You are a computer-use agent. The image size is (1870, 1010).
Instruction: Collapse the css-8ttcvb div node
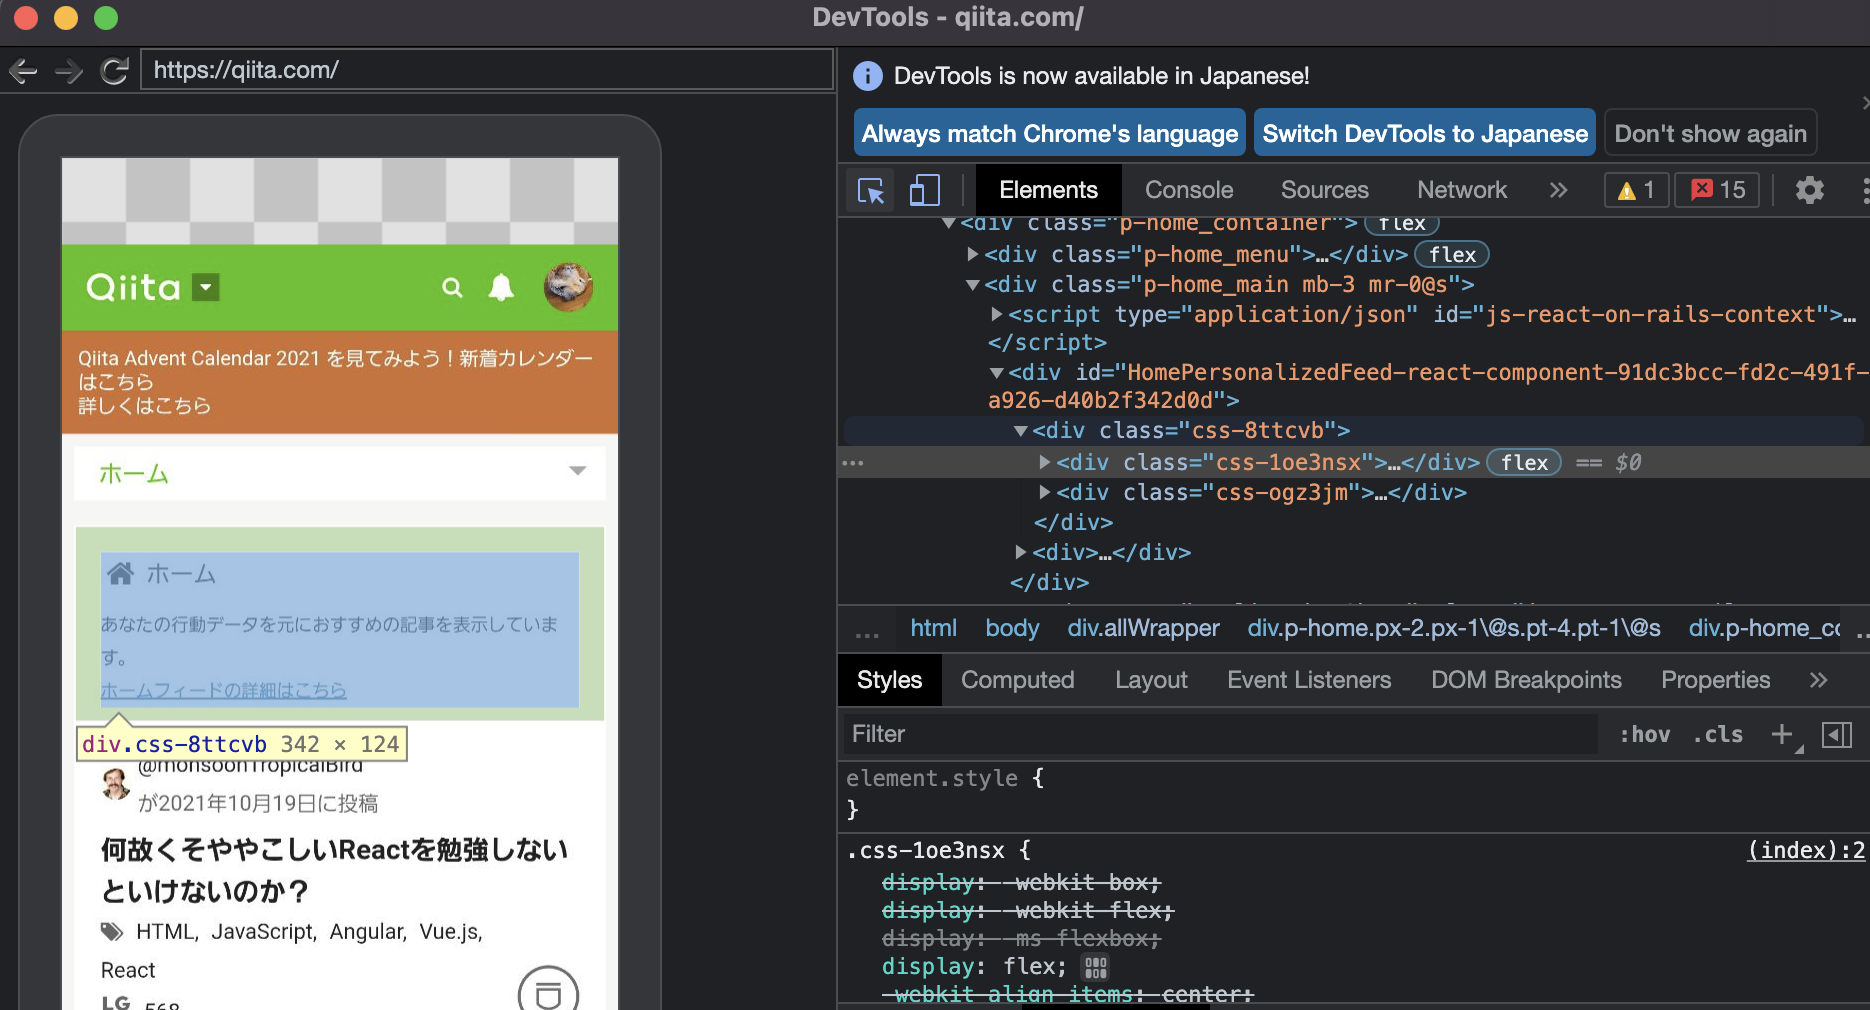pyautogui.click(x=1021, y=431)
